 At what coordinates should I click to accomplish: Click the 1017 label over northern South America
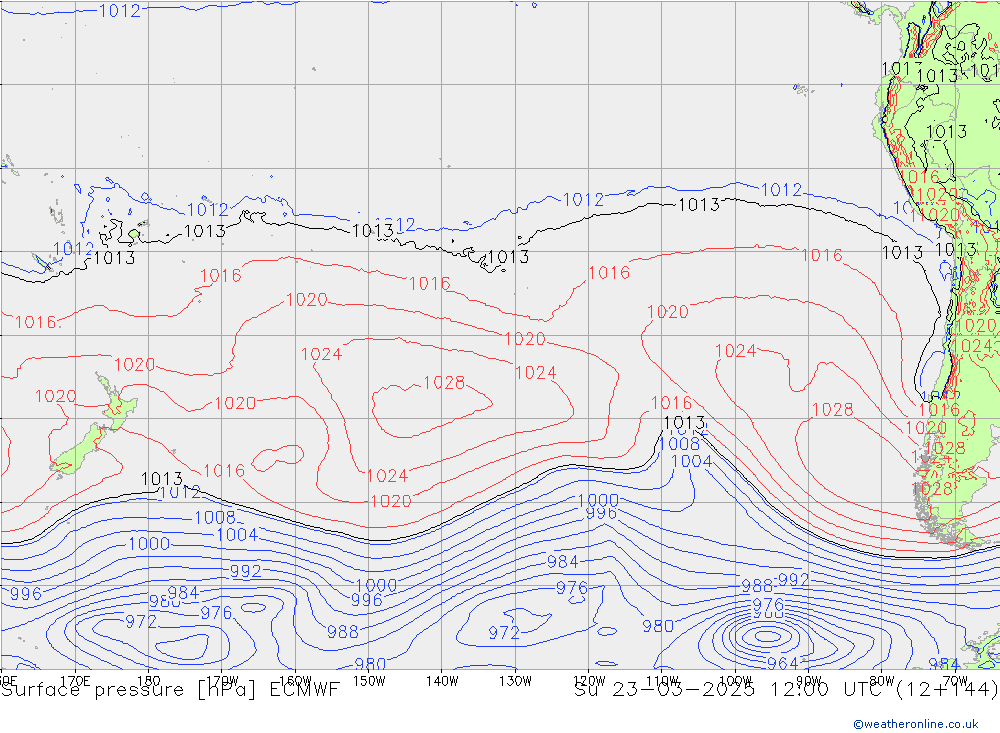902,68
